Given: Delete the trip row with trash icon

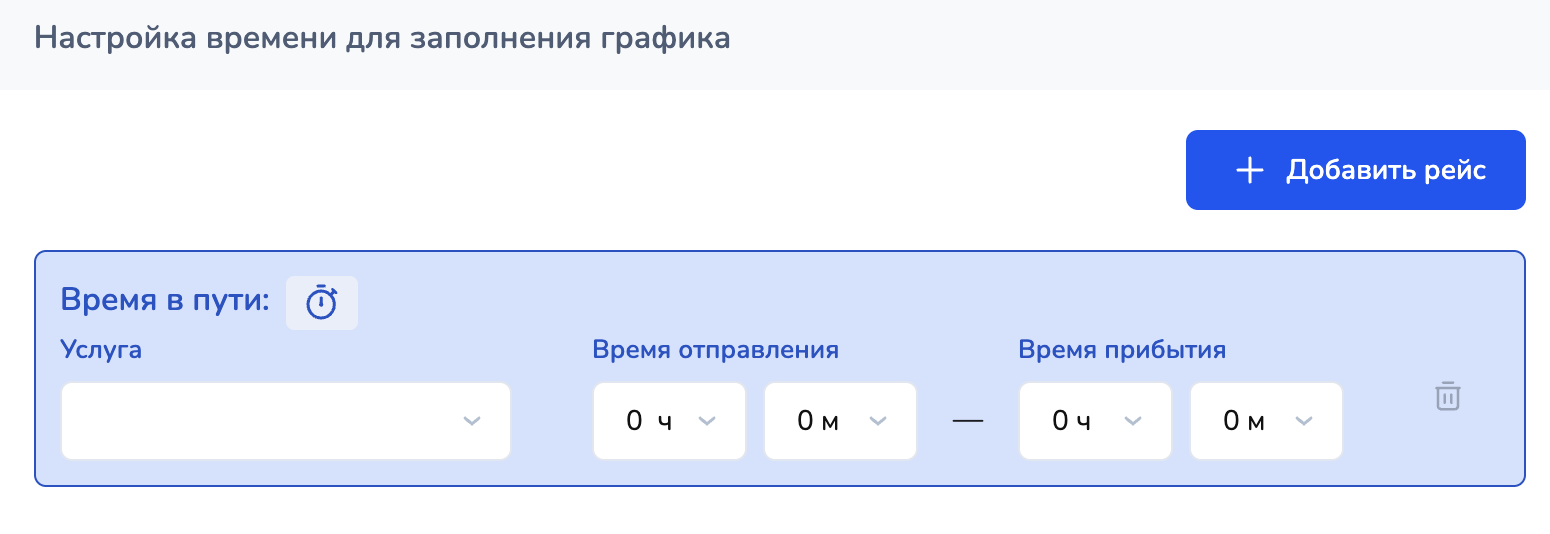Looking at the screenshot, I should pos(1448,396).
